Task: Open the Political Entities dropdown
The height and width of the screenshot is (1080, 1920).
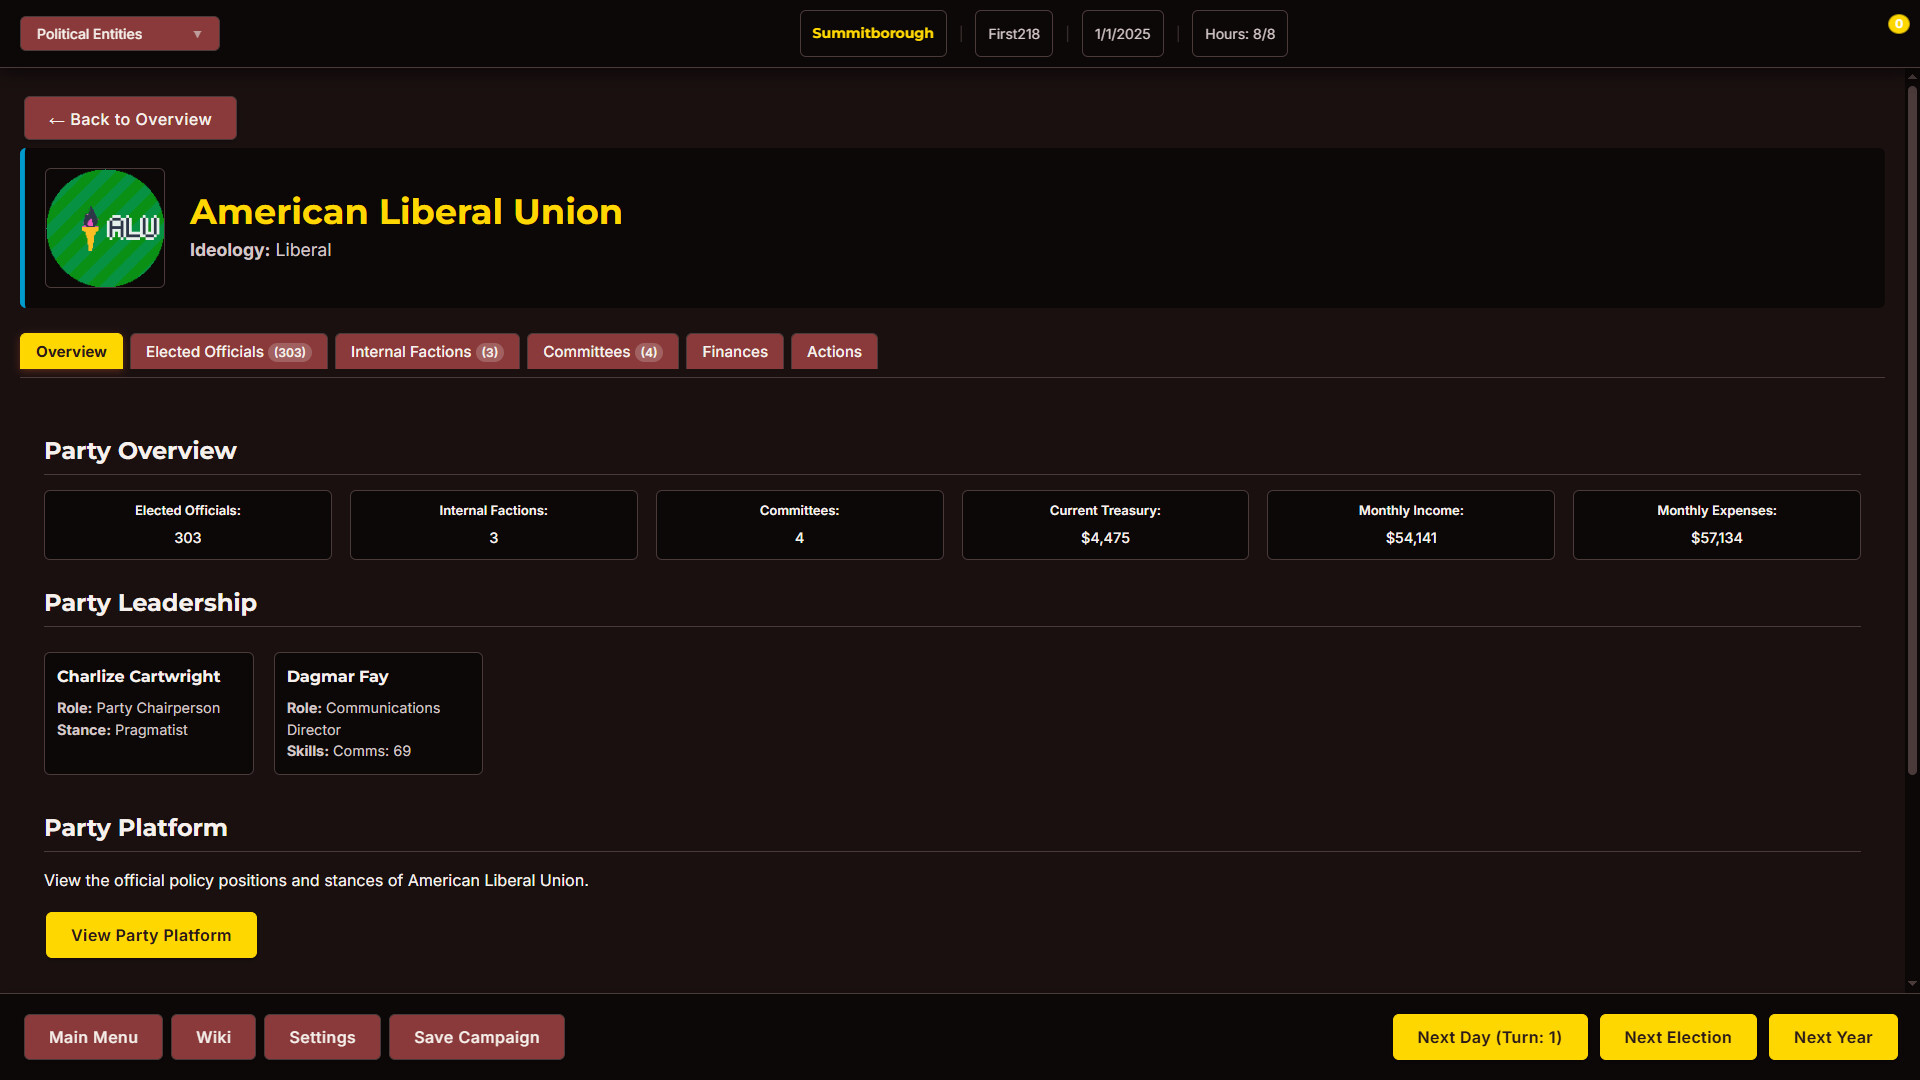Action: (x=120, y=34)
